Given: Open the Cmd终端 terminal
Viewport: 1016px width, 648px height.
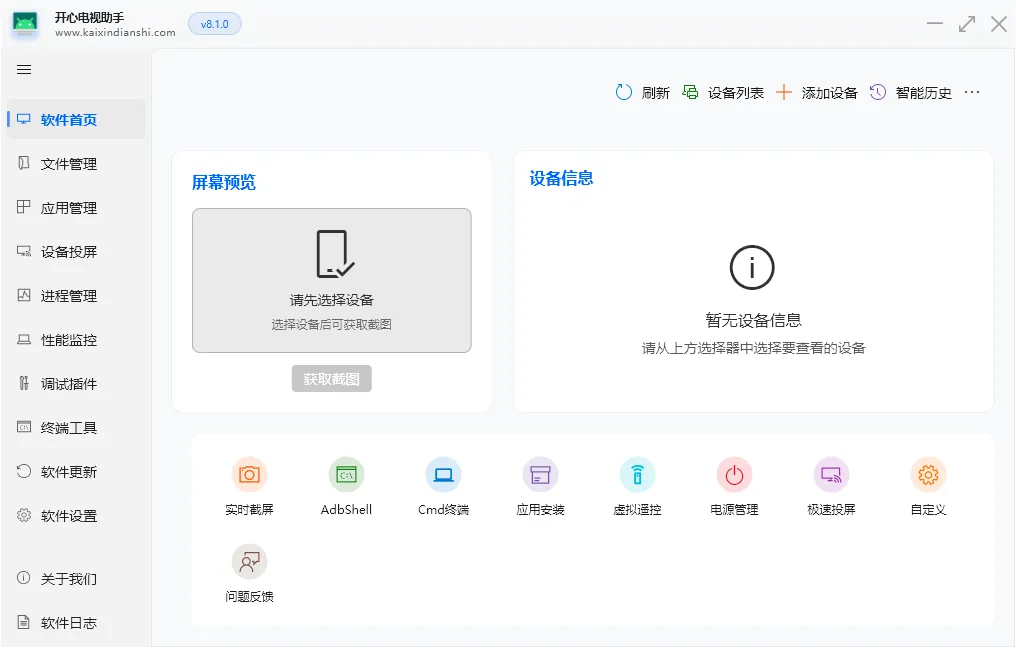Looking at the screenshot, I should coord(443,485).
